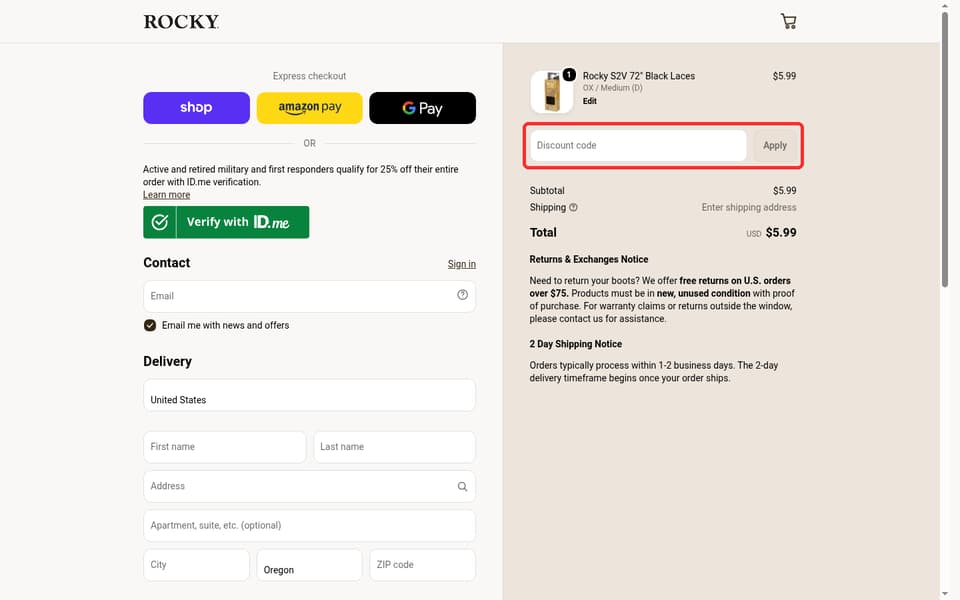
Task: Click the Rocky S2V 72" Black Laces title
Action: (x=639, y=76)
